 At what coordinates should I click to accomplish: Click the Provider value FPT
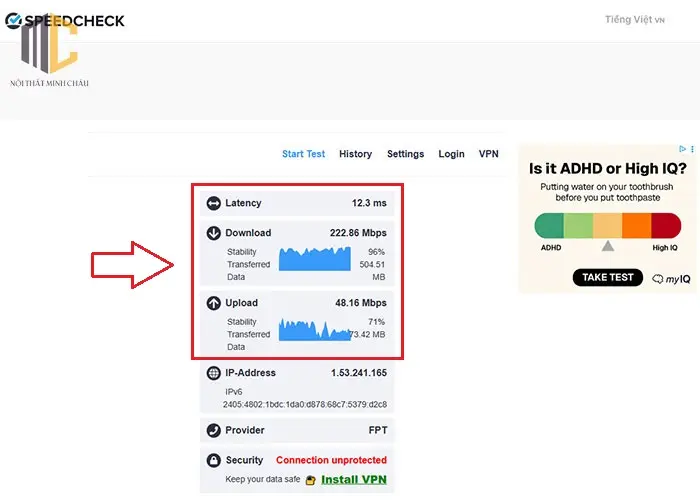tap(378, 430)
